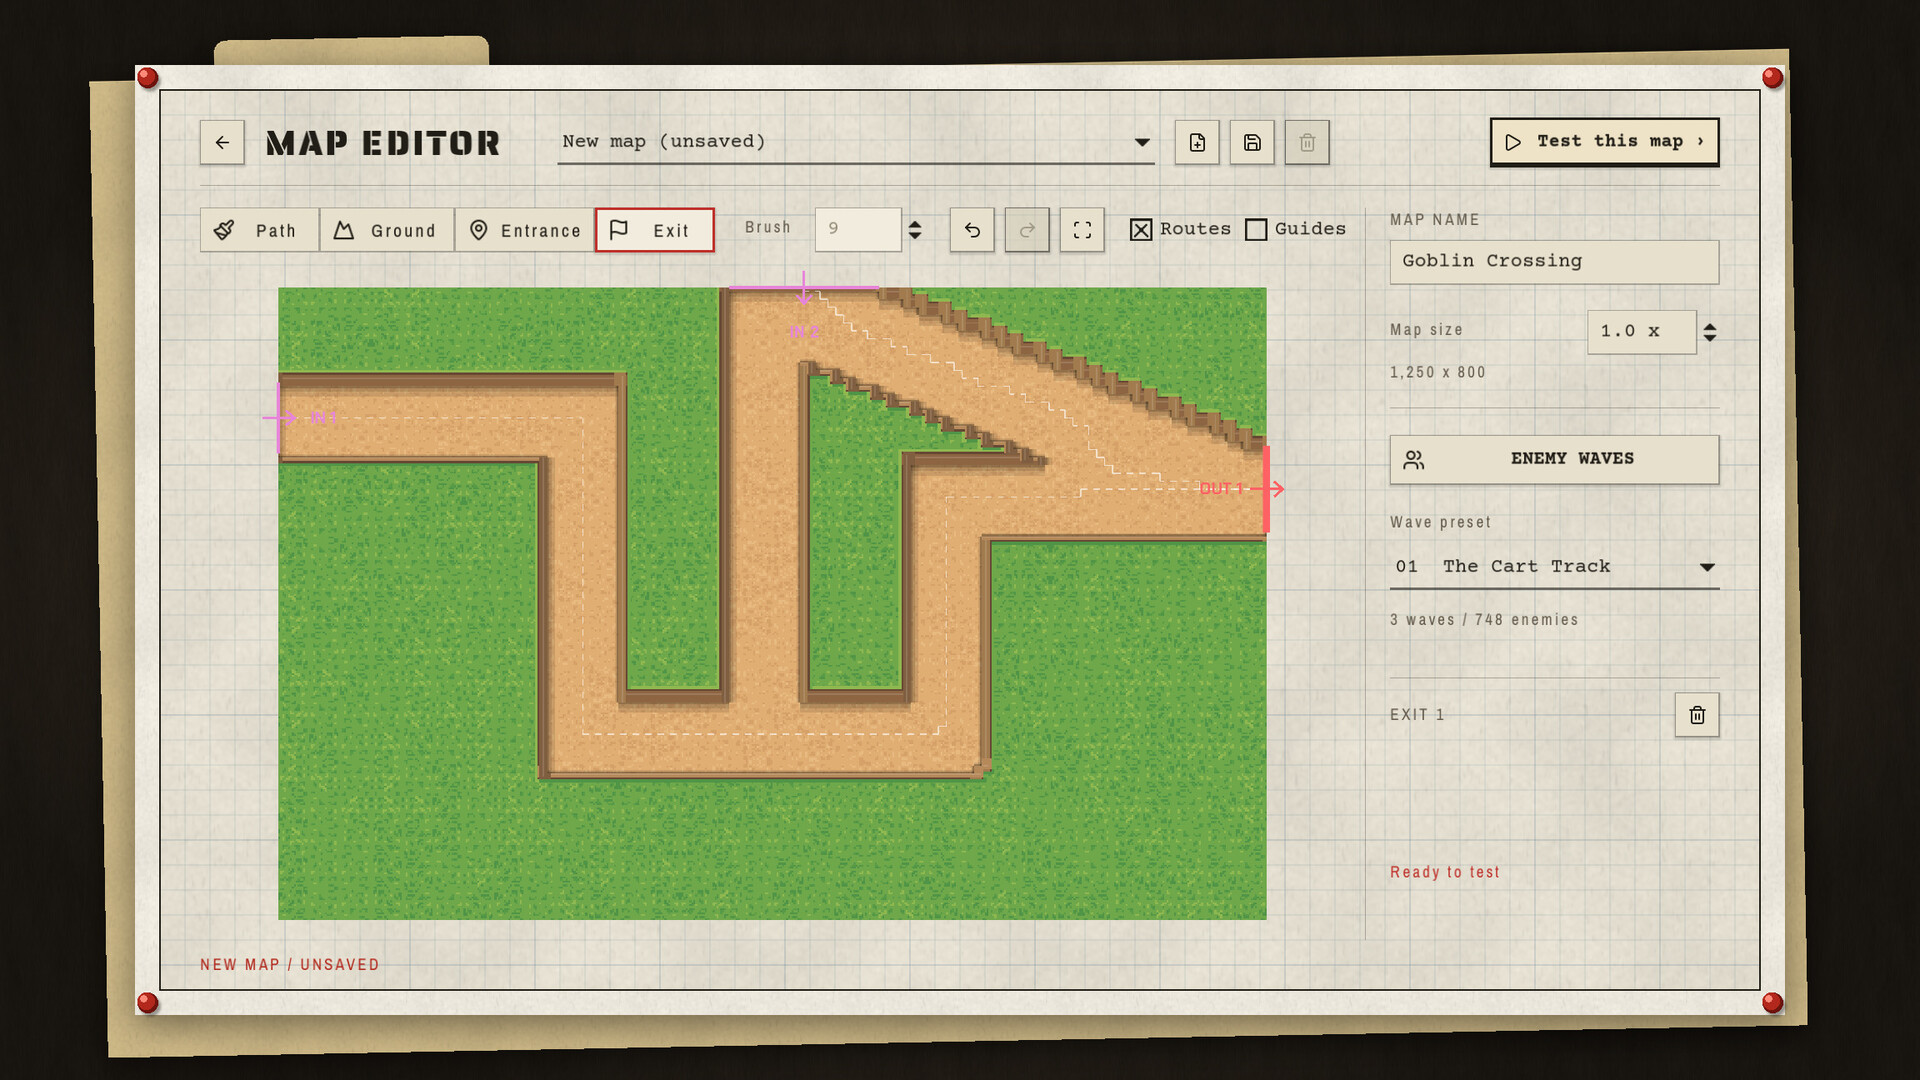
Task: Click Test this map button
Action: pyautogui.click(x=1605, y=142)
